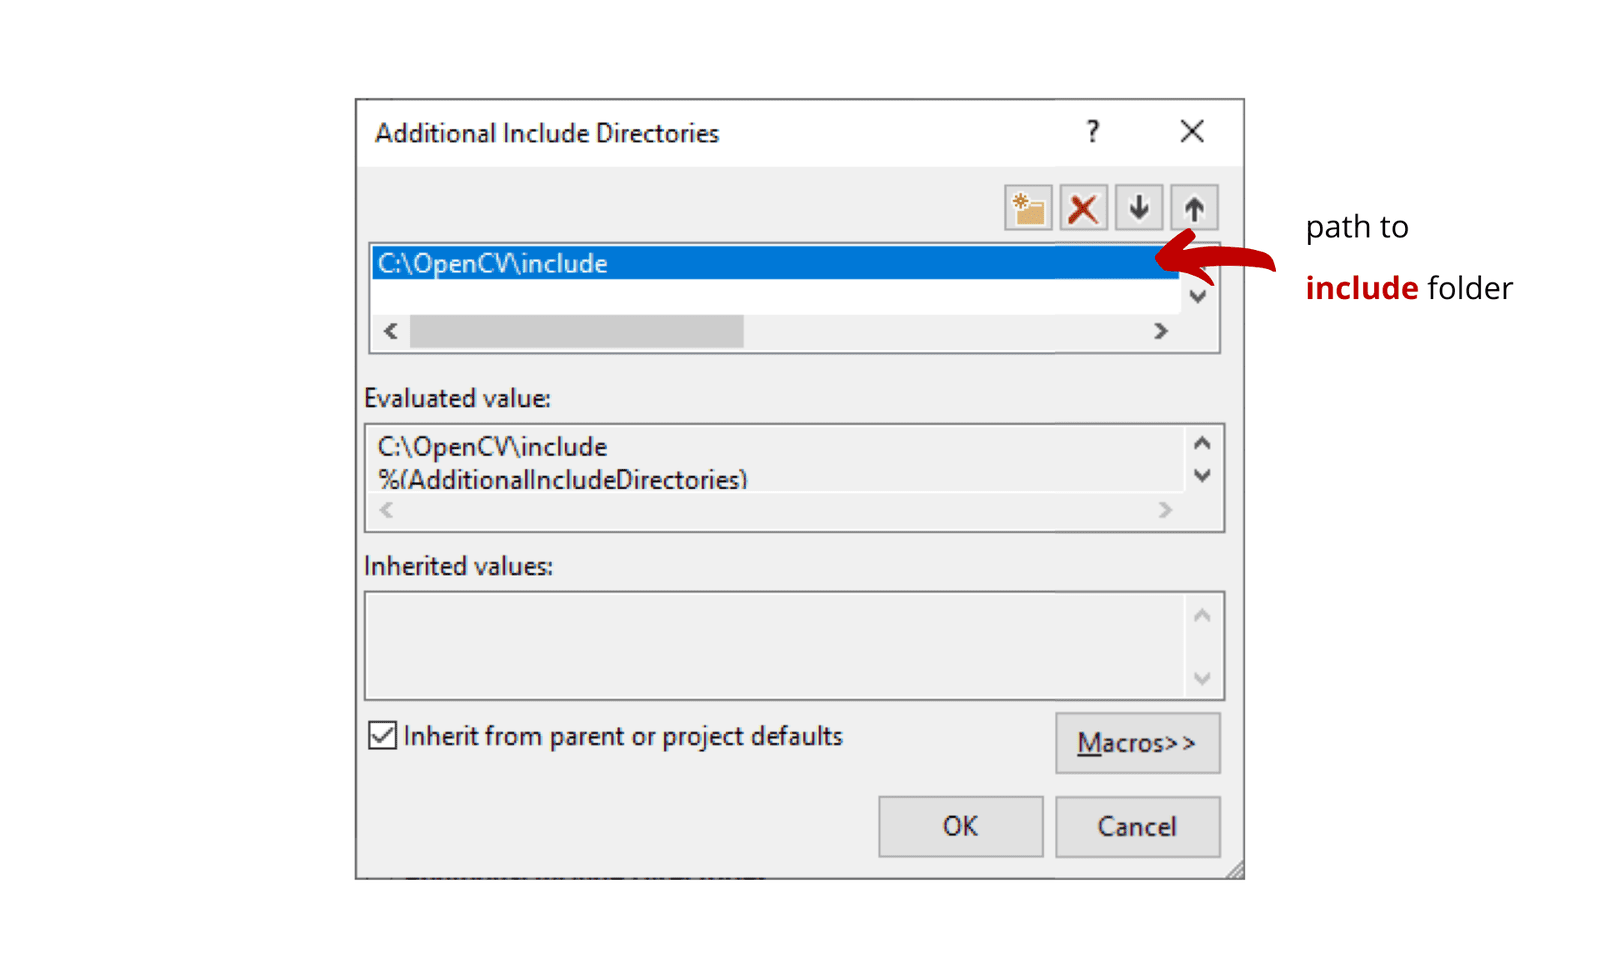The height and width of the screenshot is (978, 1600).
Task: Click the Evaluated value down scroll arrow
Action: pyautogui.click(x=1202, y=476)
